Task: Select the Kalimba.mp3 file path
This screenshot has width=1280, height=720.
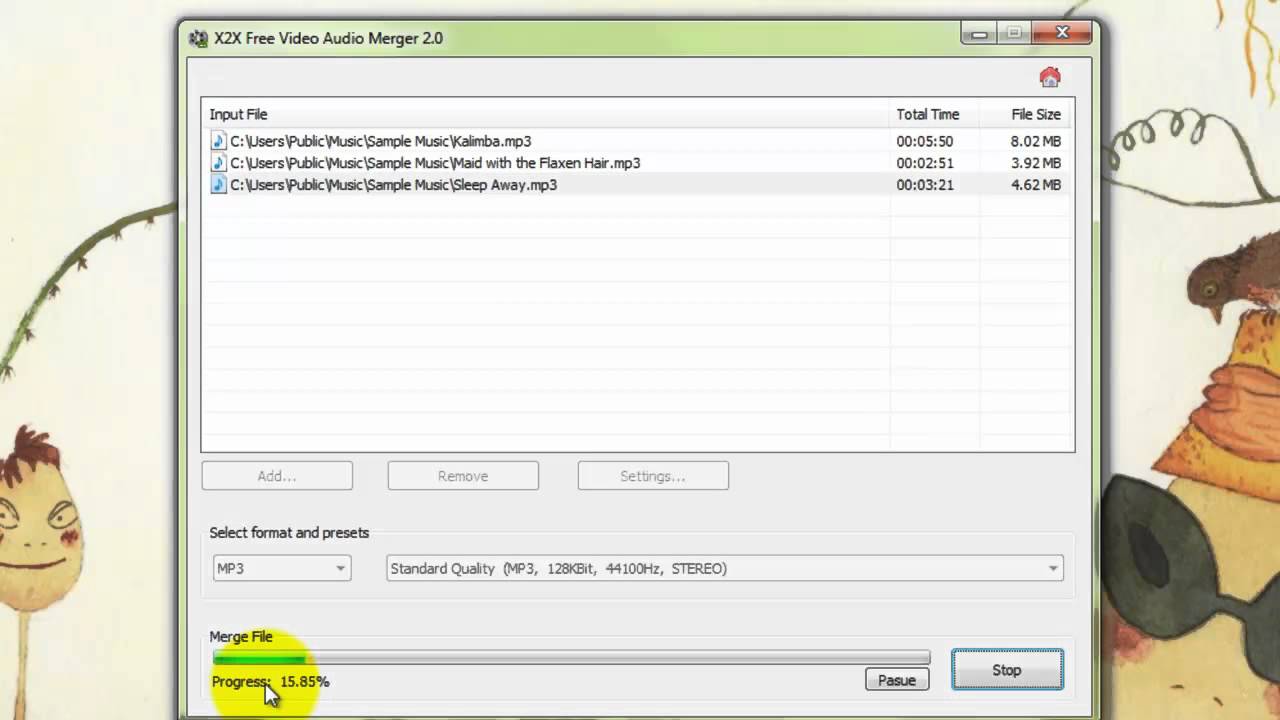Action: pos(381,141)
